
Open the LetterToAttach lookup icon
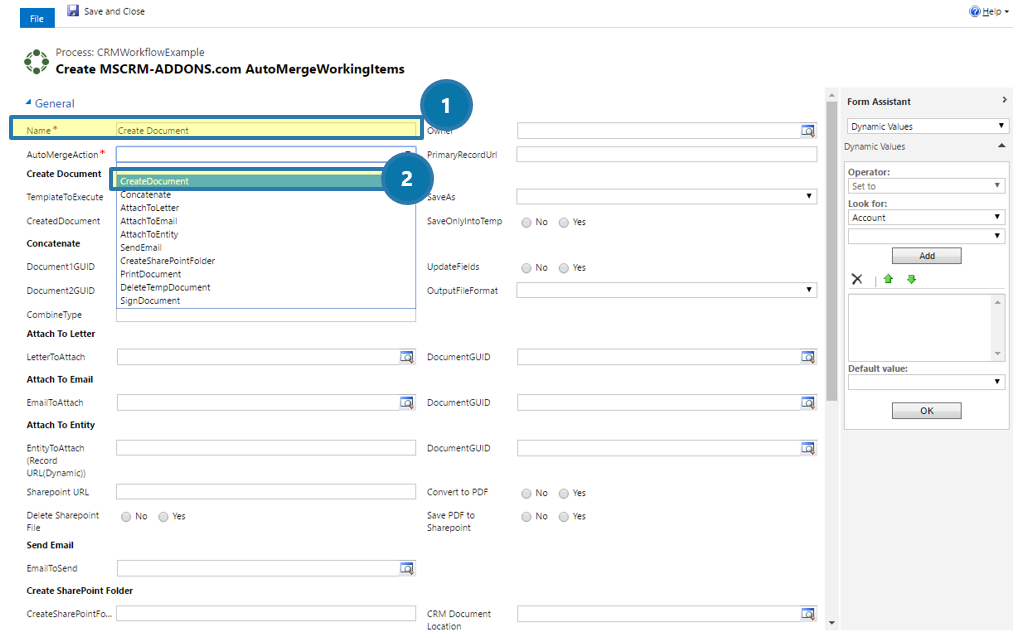click(406, 357)
